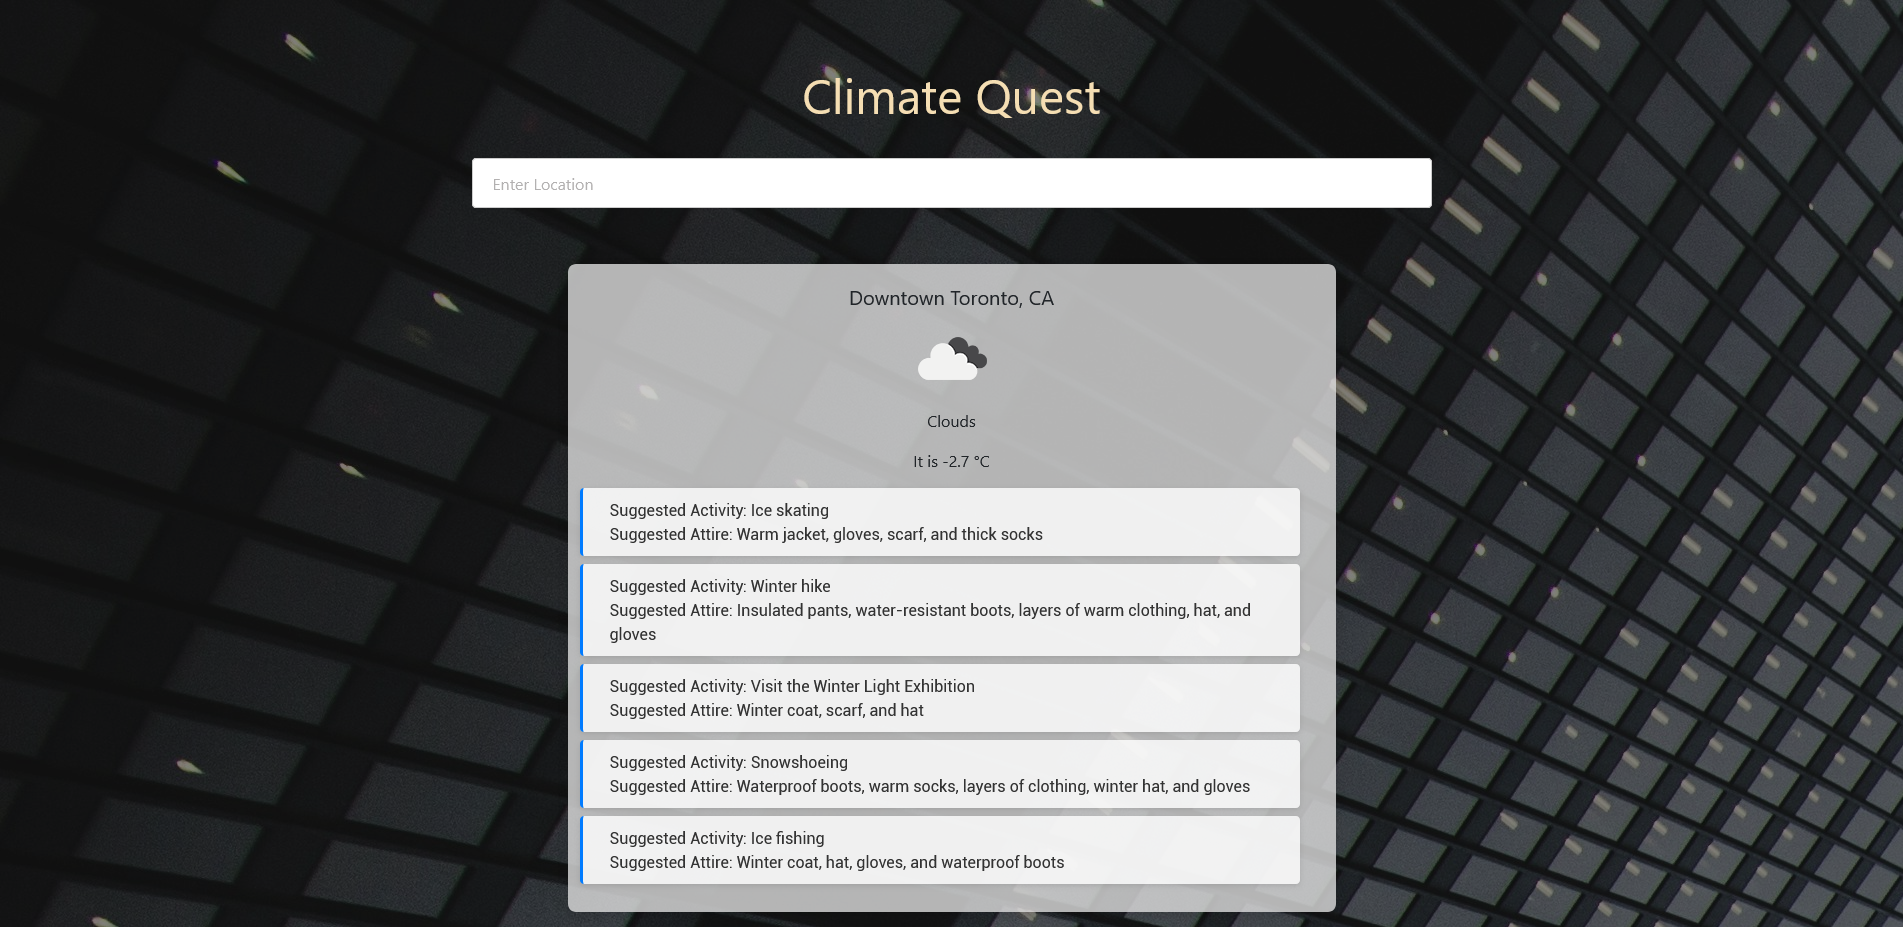Image resolution: width=1903 pixels, height=927 pixels.
Task: Click the cloudy weather icon
Action: point(951,360)
